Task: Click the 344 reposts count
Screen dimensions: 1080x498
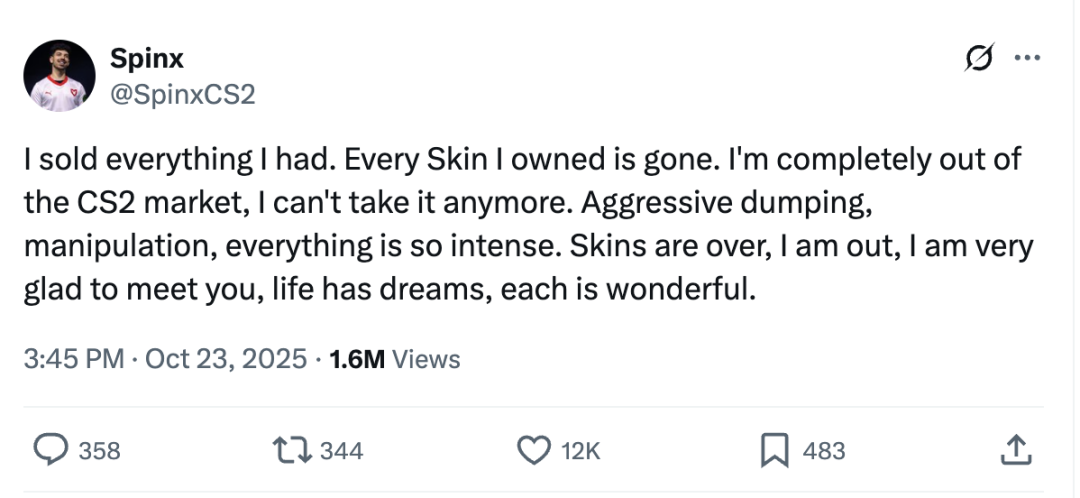Action: pos(342,452)
